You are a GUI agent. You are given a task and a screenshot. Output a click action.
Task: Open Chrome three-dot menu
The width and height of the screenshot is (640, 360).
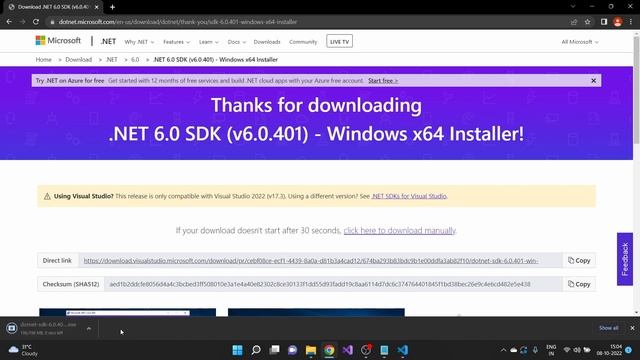click(631, 22)
